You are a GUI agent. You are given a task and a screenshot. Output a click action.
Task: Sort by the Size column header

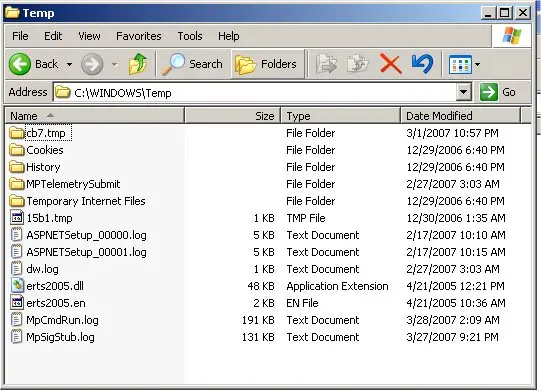click(233, 116)
